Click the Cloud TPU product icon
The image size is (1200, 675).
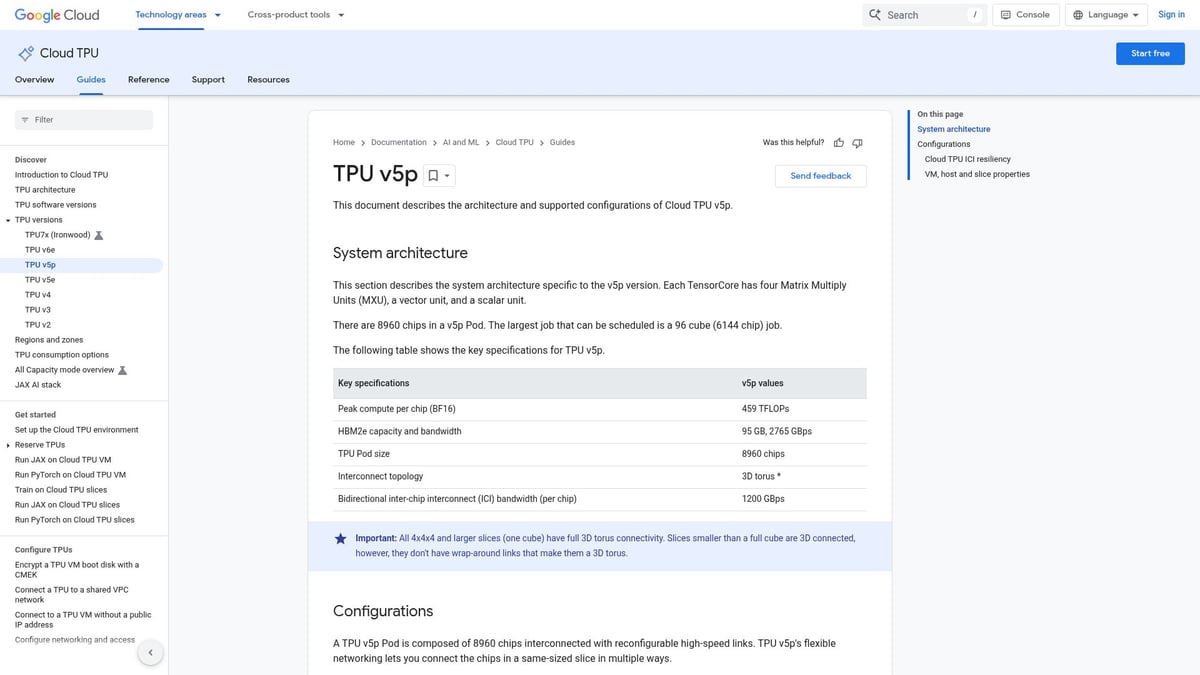[x=26, y=53]
